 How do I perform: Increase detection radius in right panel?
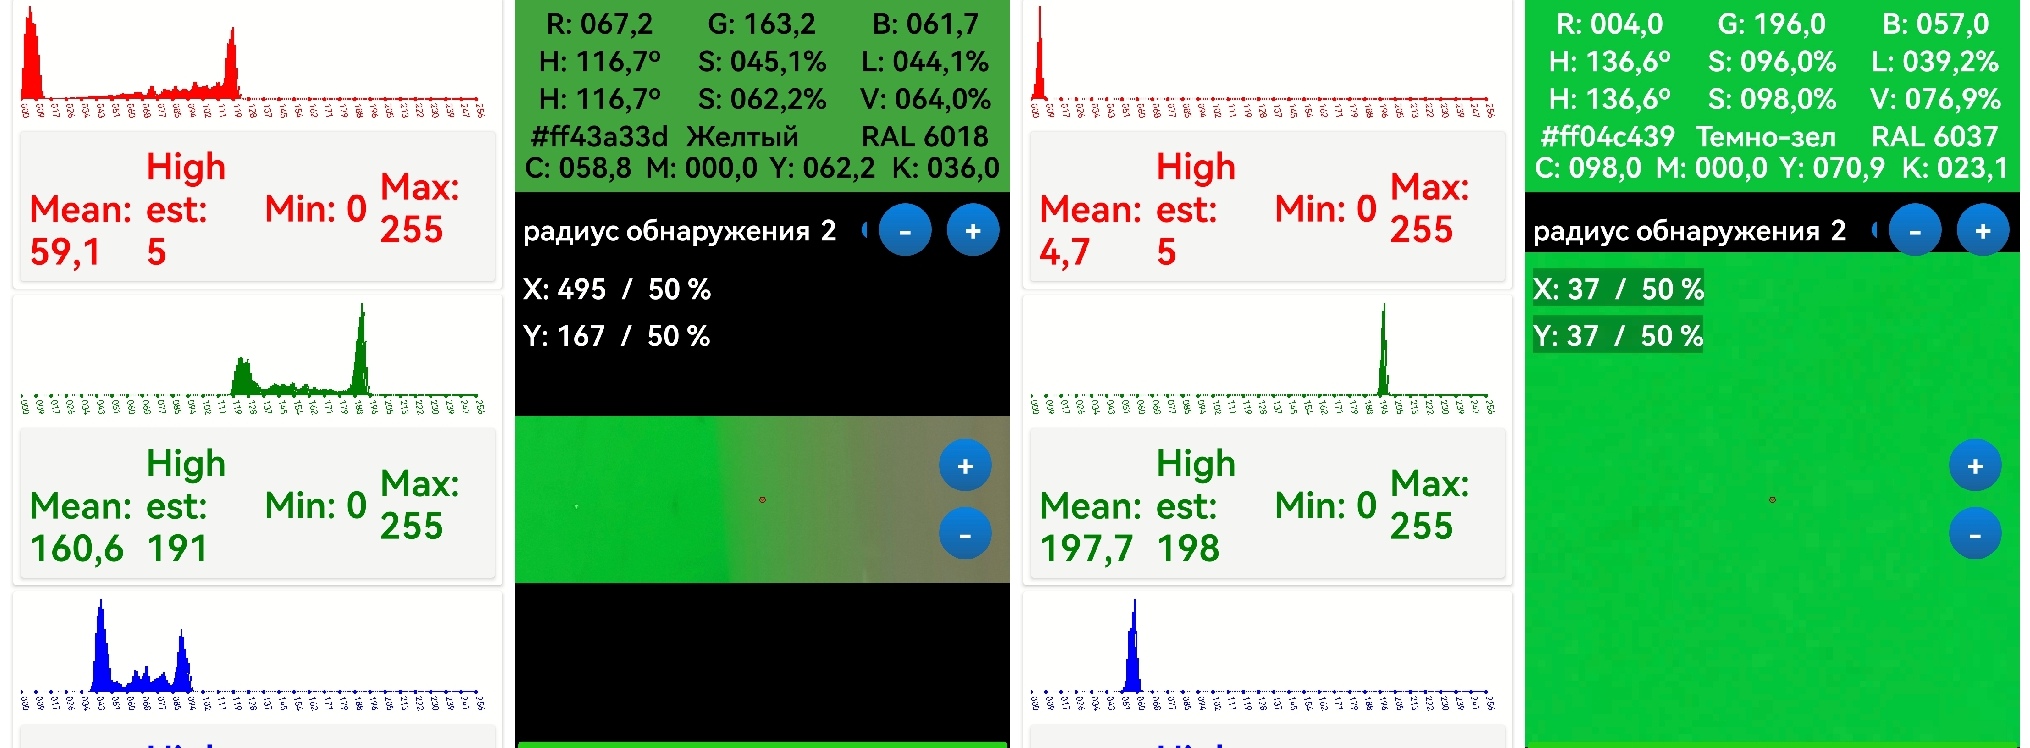(1982, 231)
